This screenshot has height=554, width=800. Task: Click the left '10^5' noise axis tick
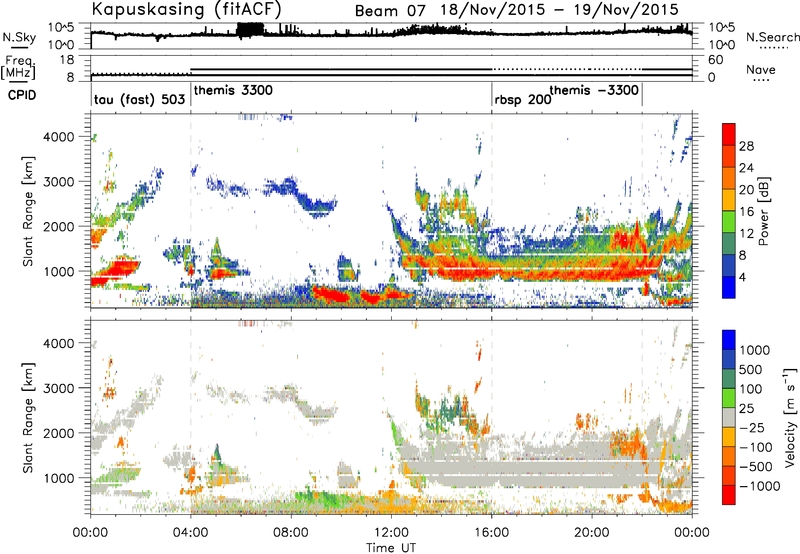61,28
